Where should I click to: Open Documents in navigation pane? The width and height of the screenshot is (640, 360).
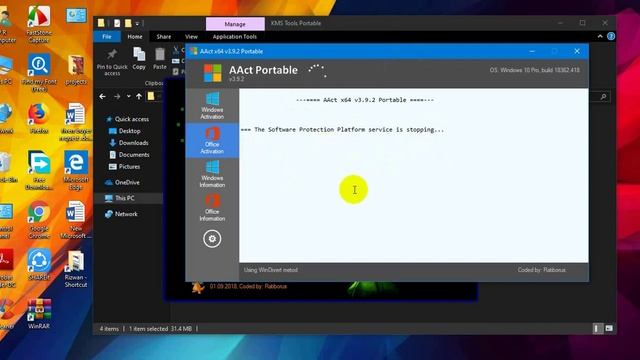(x=129, y=155)
